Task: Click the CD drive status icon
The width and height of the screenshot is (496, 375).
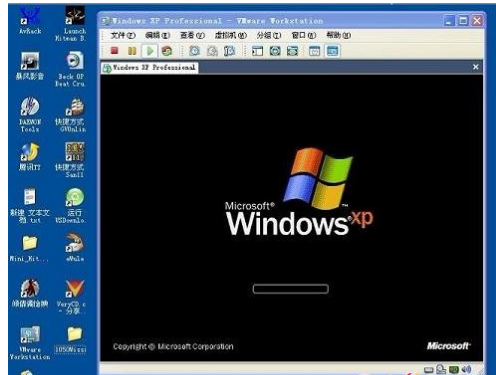Action: tap(441, 369)
